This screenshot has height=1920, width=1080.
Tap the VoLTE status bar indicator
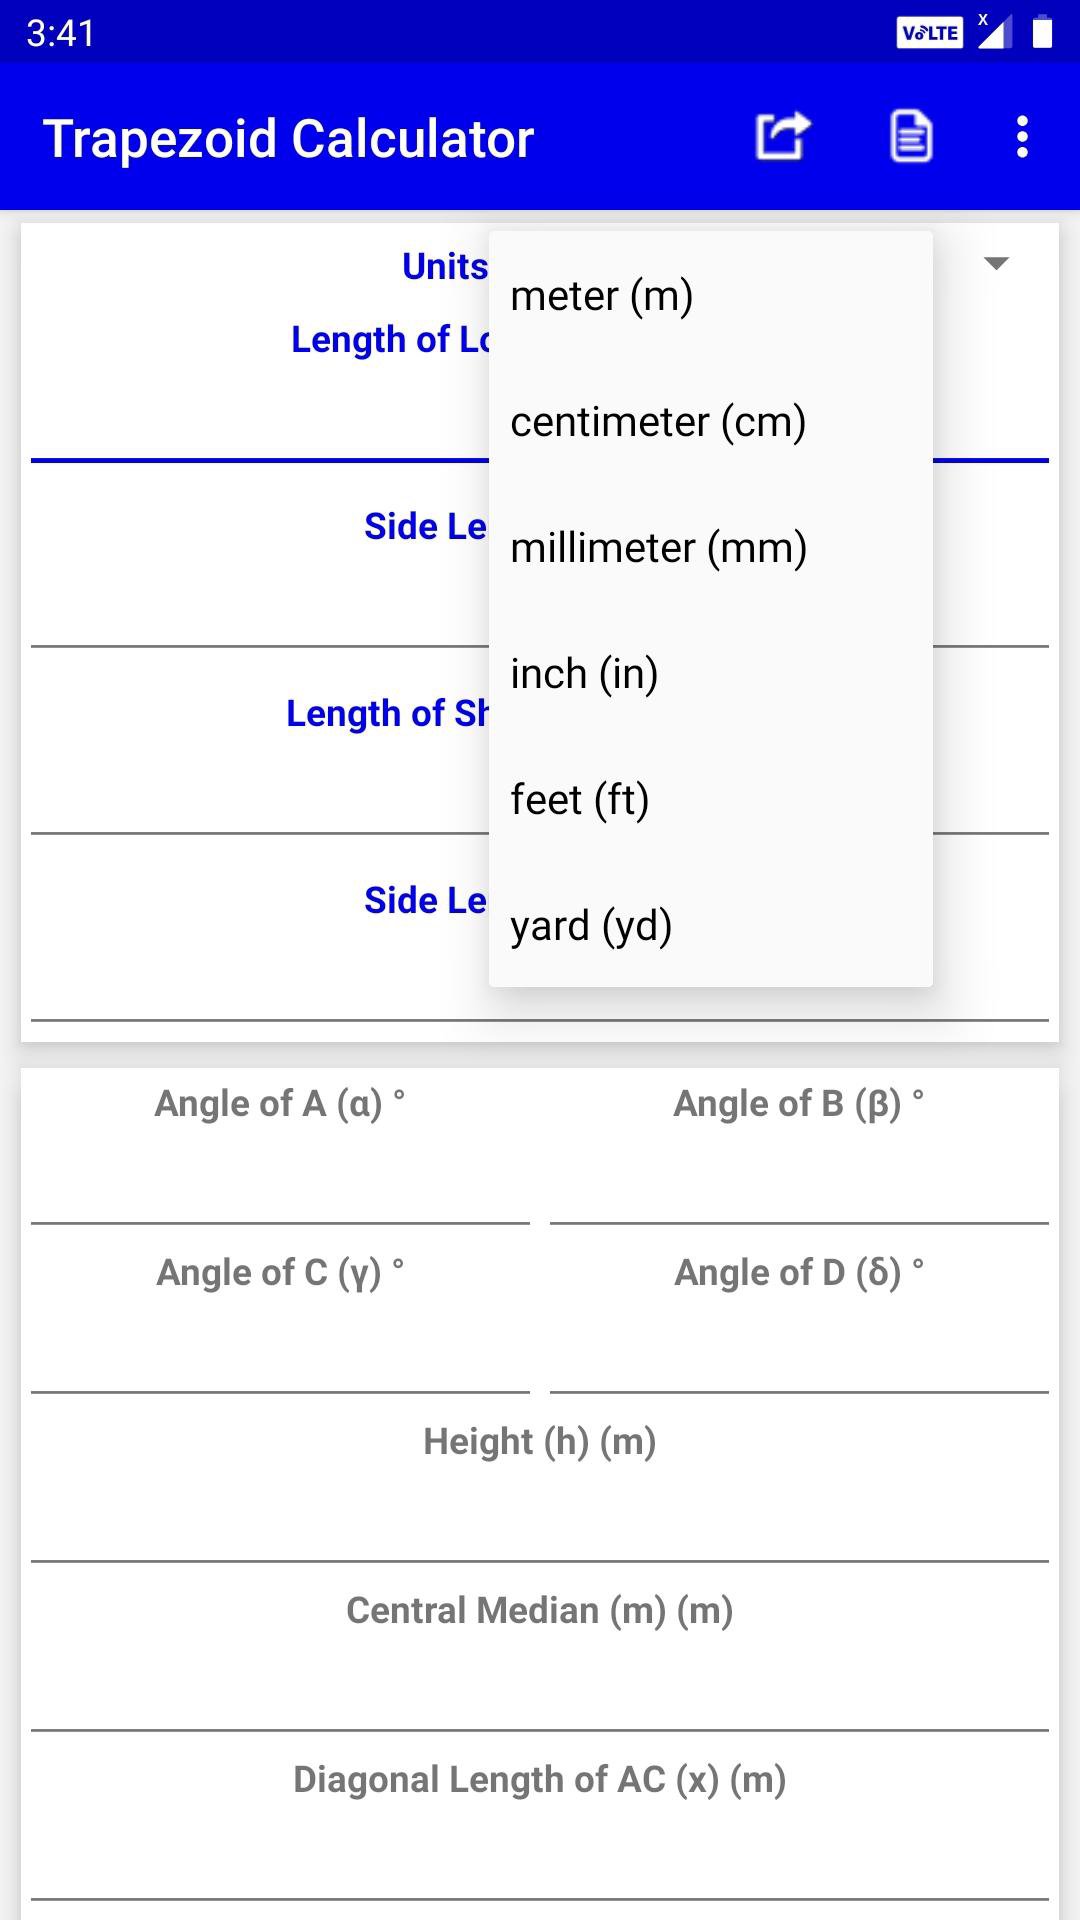929,33
